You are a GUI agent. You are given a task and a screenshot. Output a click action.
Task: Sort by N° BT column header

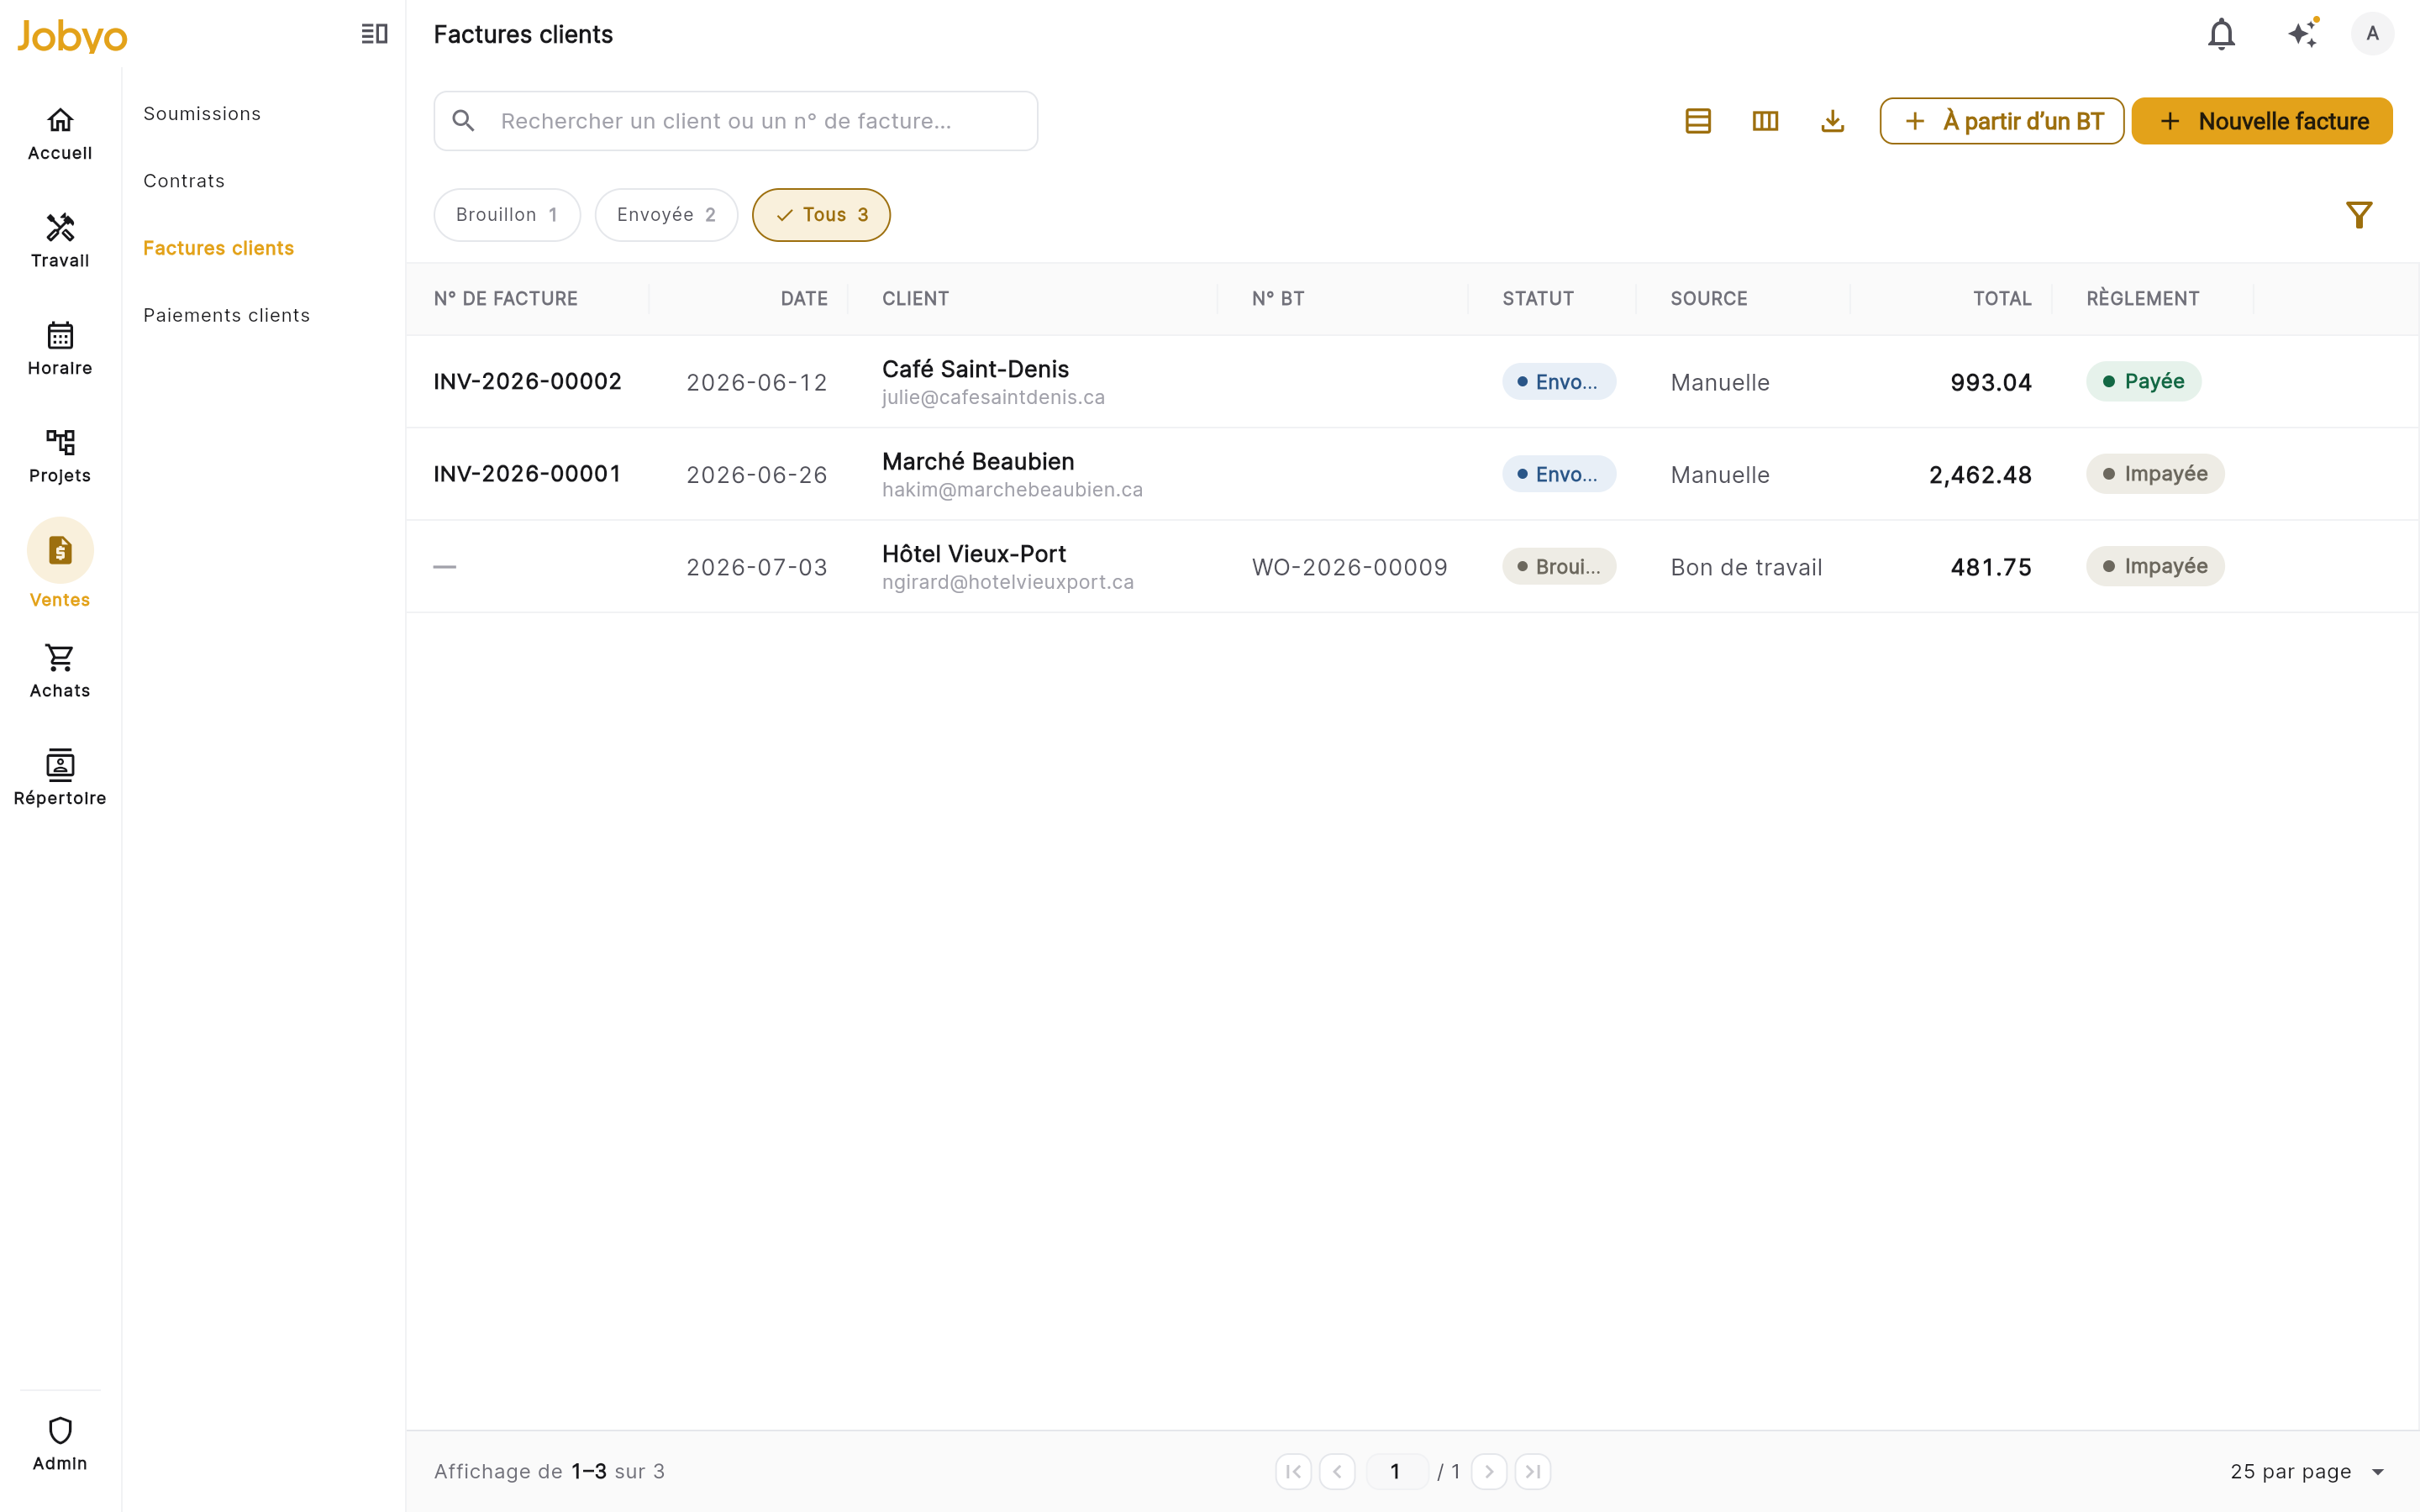1278,299
